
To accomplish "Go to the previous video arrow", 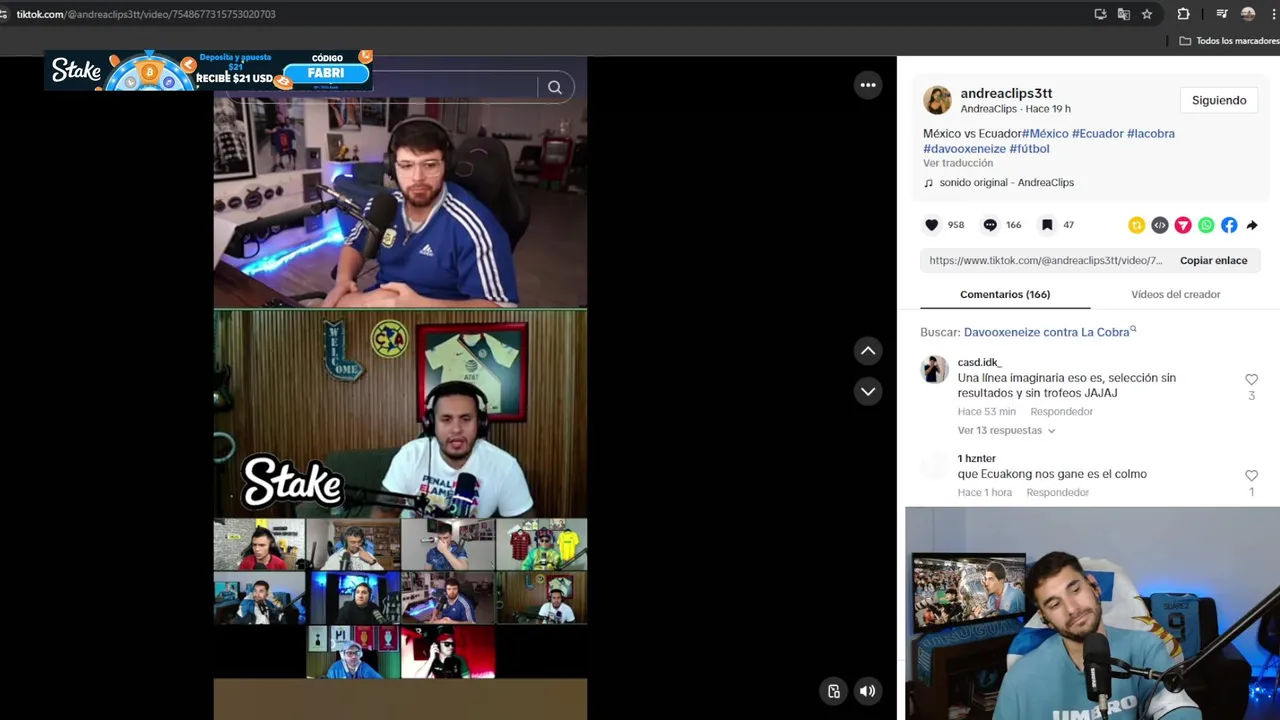I will (868, 351).
